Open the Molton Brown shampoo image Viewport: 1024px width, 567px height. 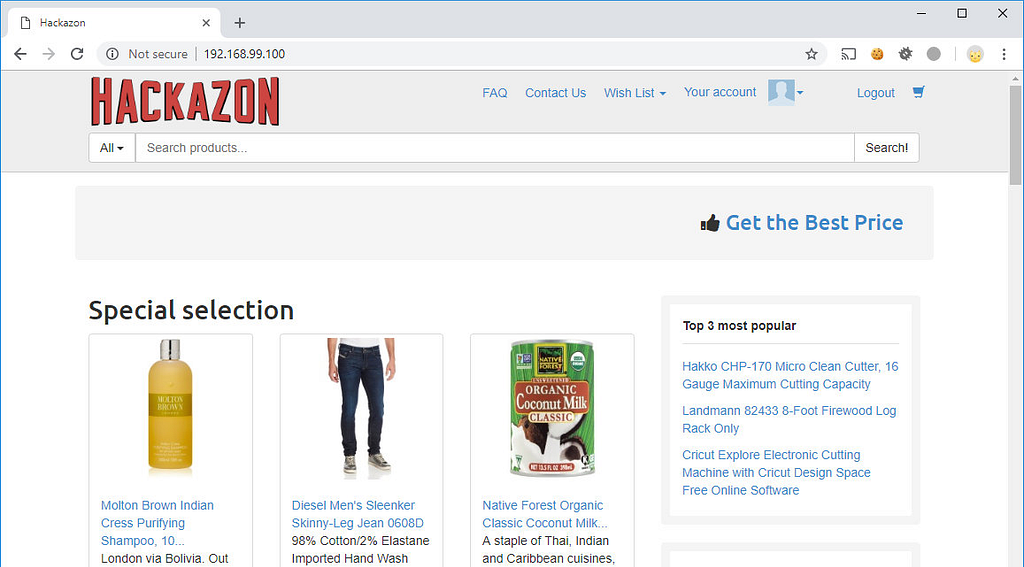[x=170, y=406]
